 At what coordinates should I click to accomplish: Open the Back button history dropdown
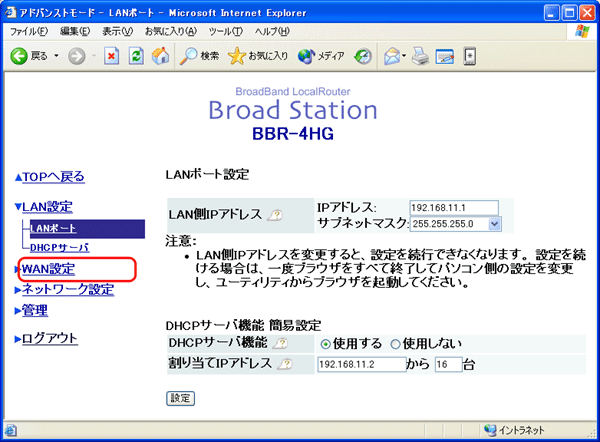[56, 56]
